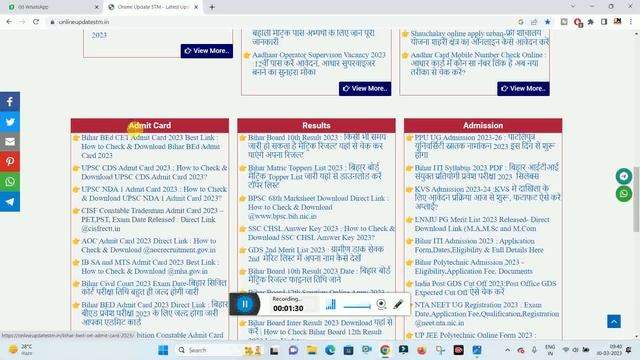Open Bihar ITI Syllabus 2023 PDF link
640x360 pixels.
click(487, 172)
